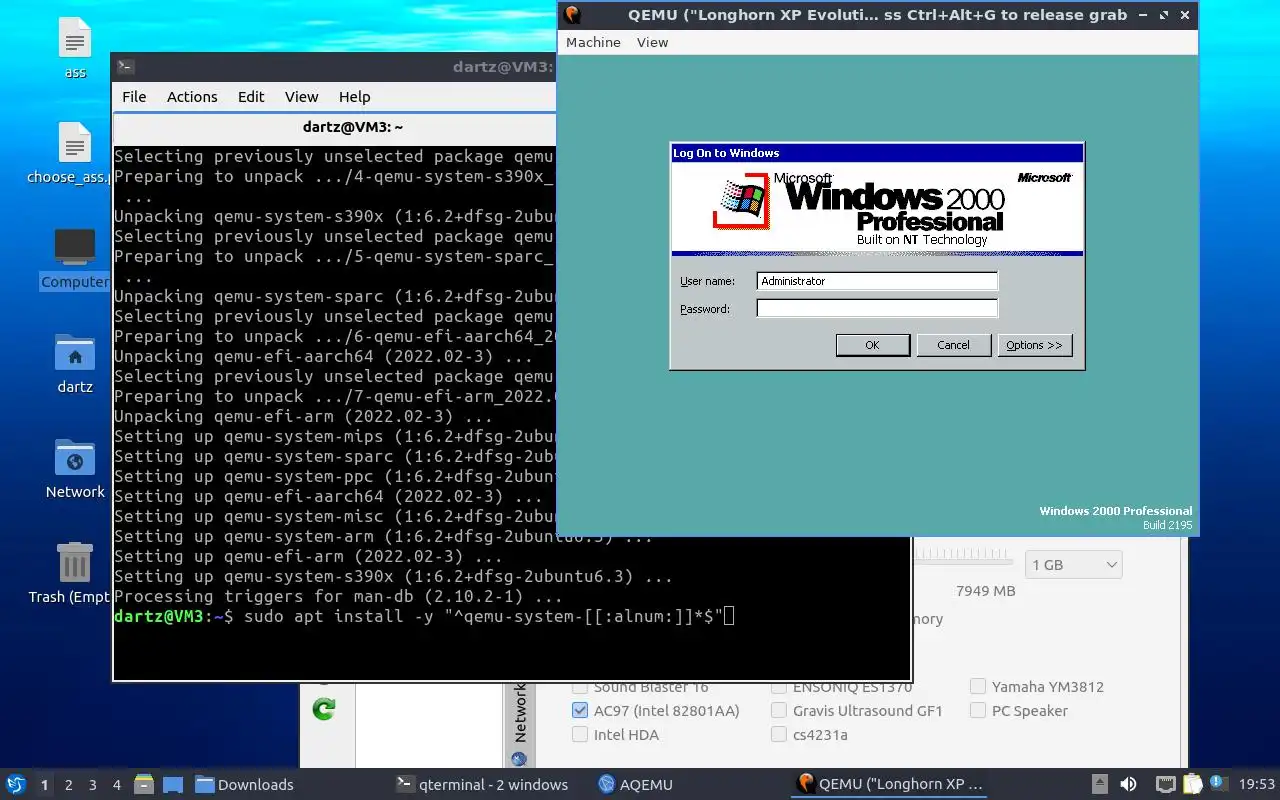Image resolution: width=1280 pixels, height=800 pixels.
Task: Open the clipboard tray icon
Action: 1192,784
